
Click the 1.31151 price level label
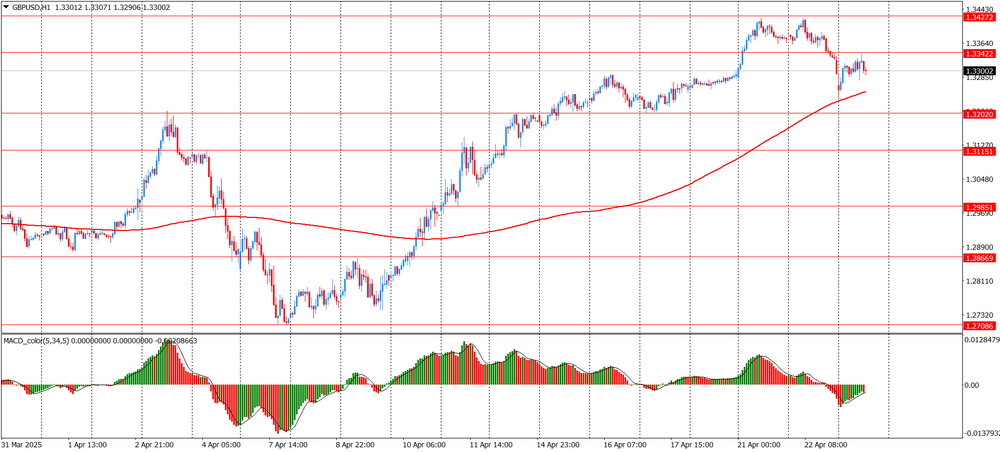click(x=978, y=151)
